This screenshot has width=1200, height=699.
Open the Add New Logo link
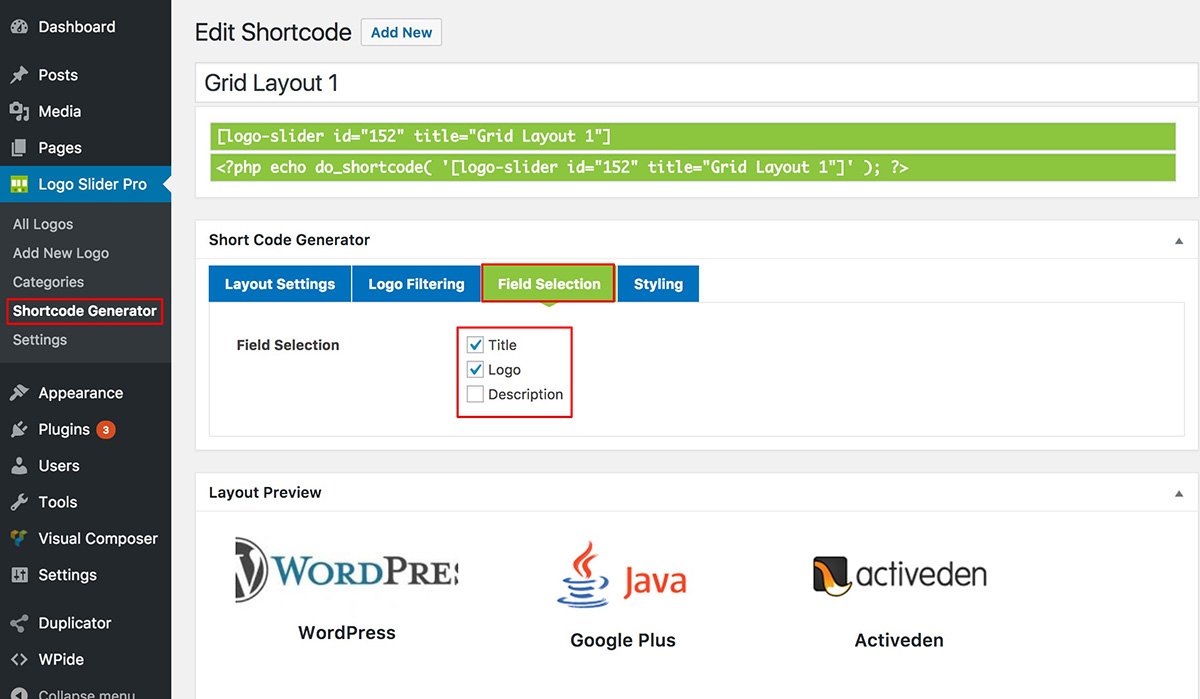pos(61,253)
